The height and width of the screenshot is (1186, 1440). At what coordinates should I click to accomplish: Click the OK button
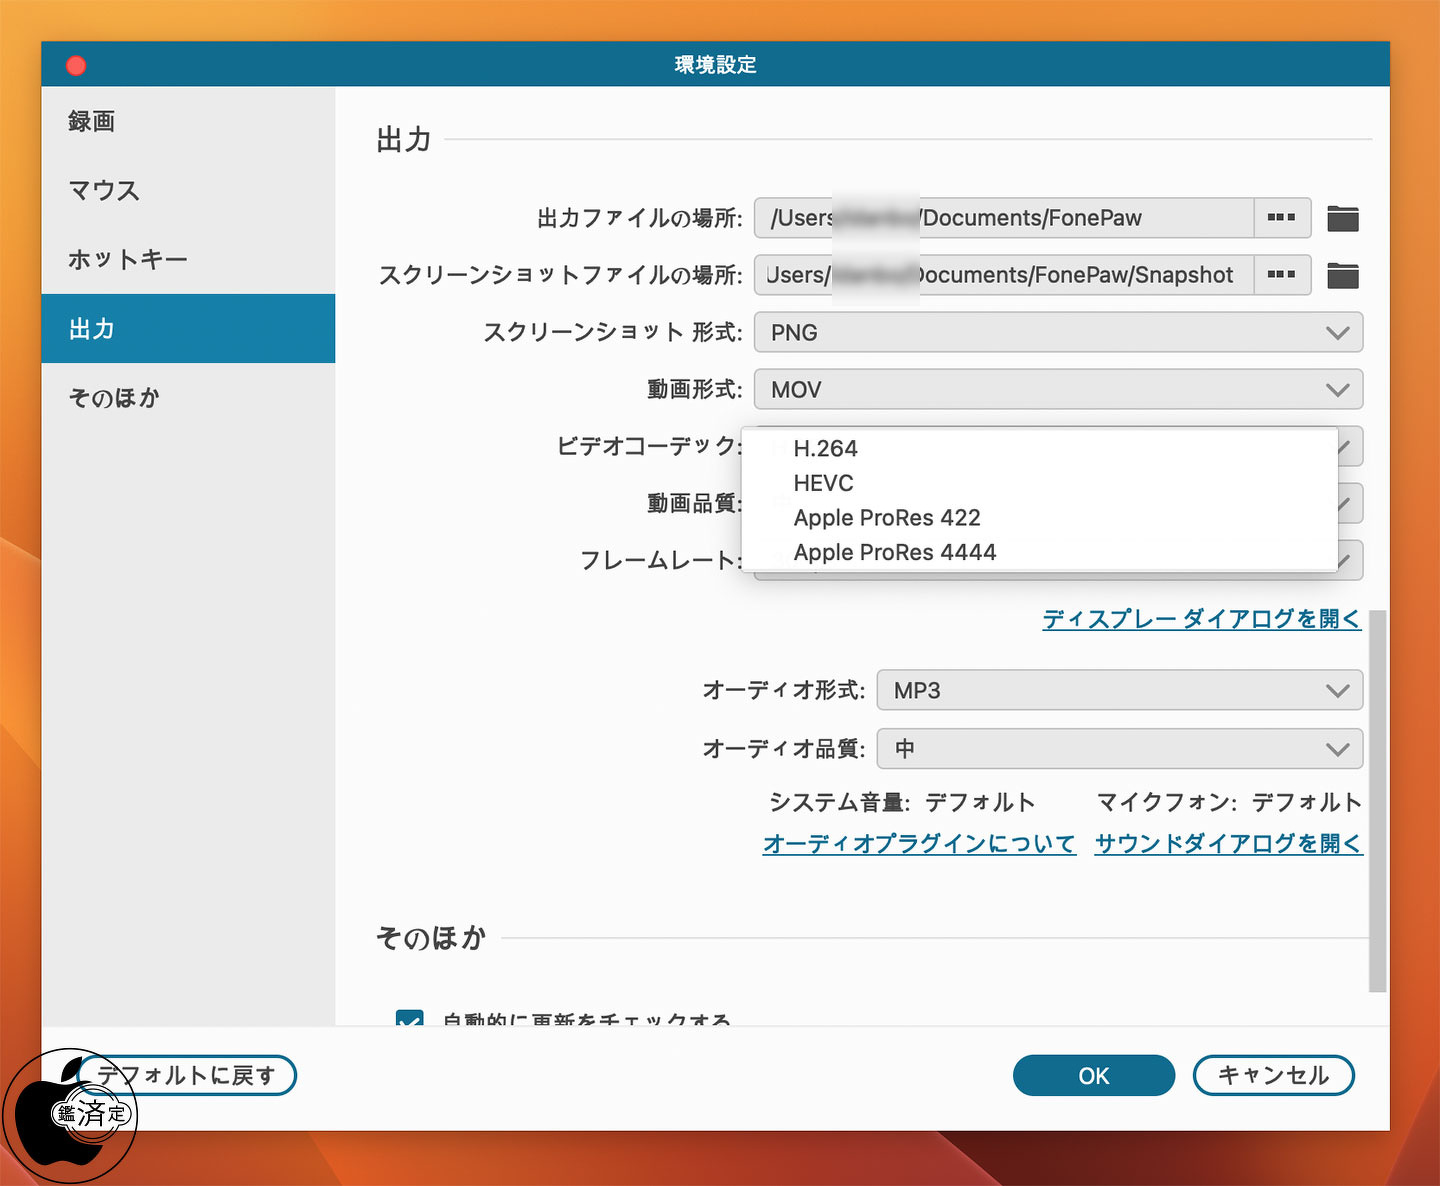click(1093, 1075)
